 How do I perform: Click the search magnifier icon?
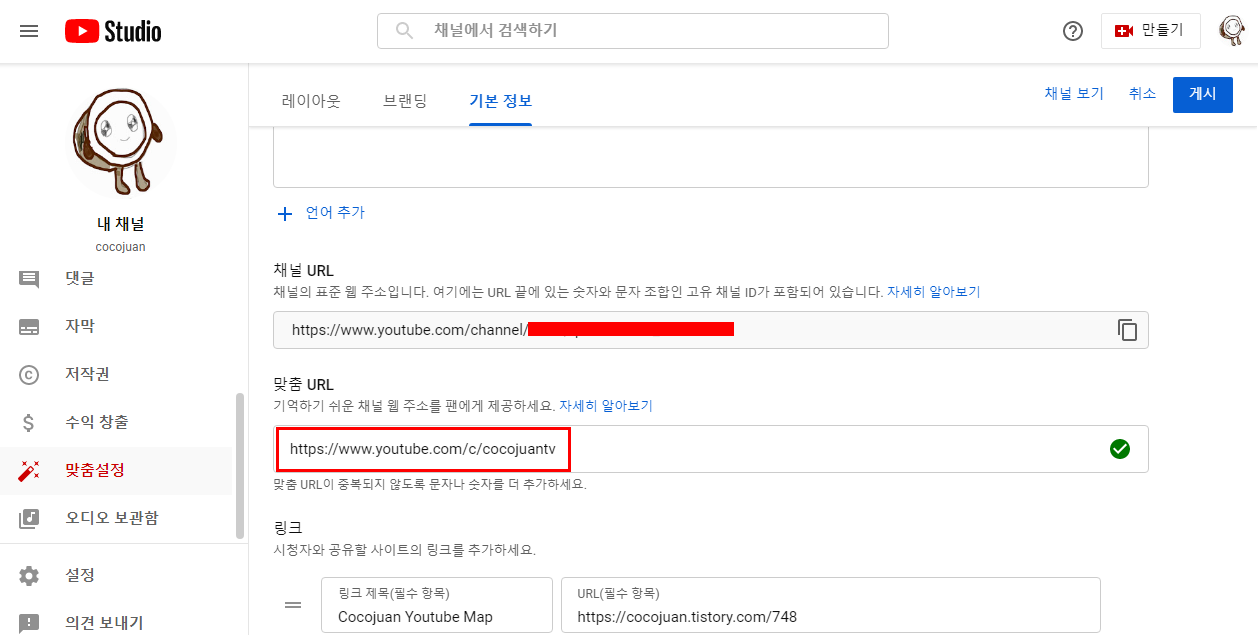404,31
